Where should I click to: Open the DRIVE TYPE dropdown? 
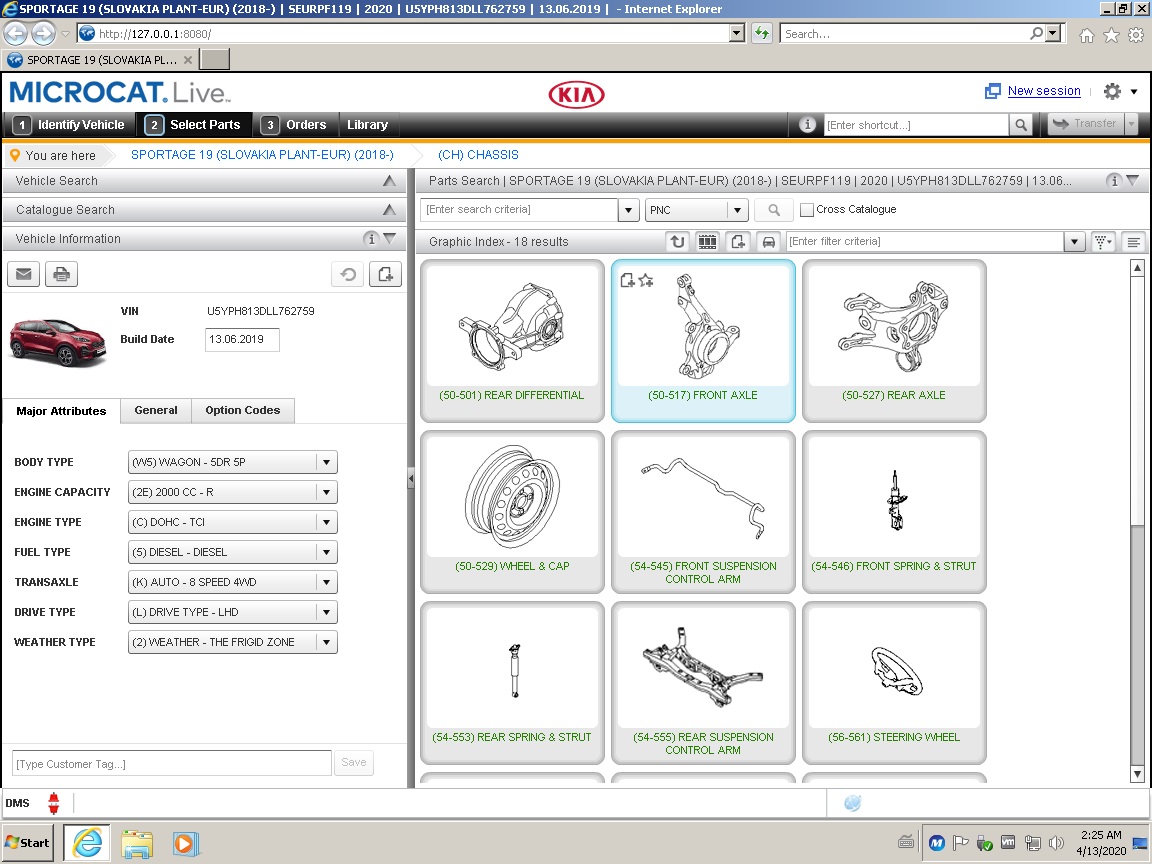[326, 612]
